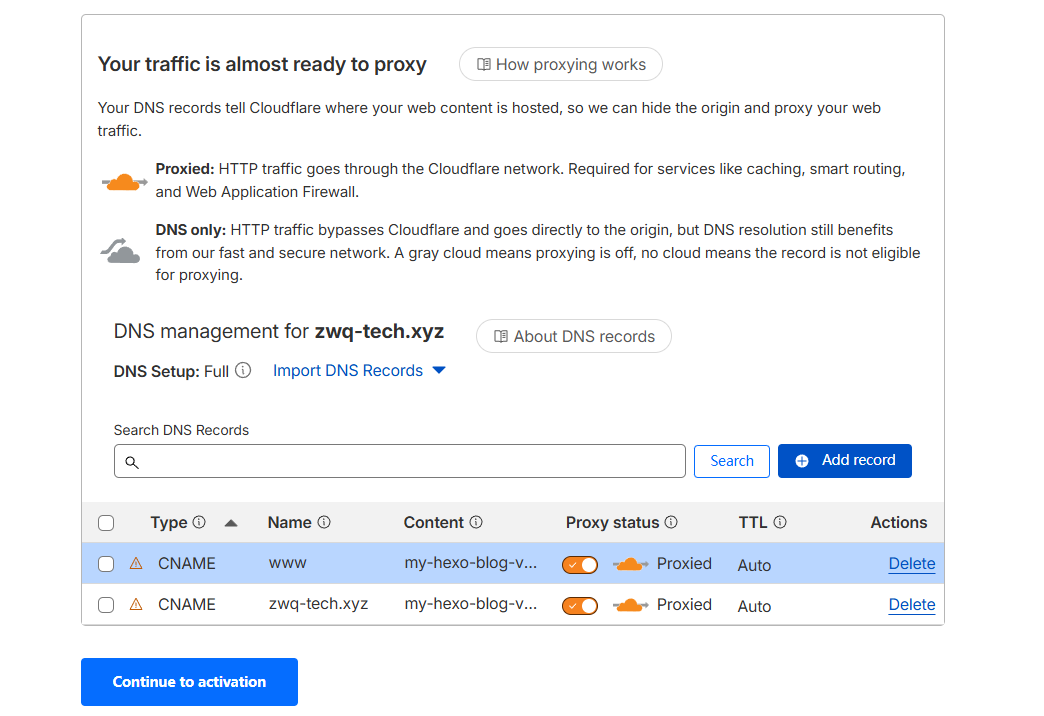Click the www record name
This screenshot has height=716, width=1044.
tap(288, 563)
